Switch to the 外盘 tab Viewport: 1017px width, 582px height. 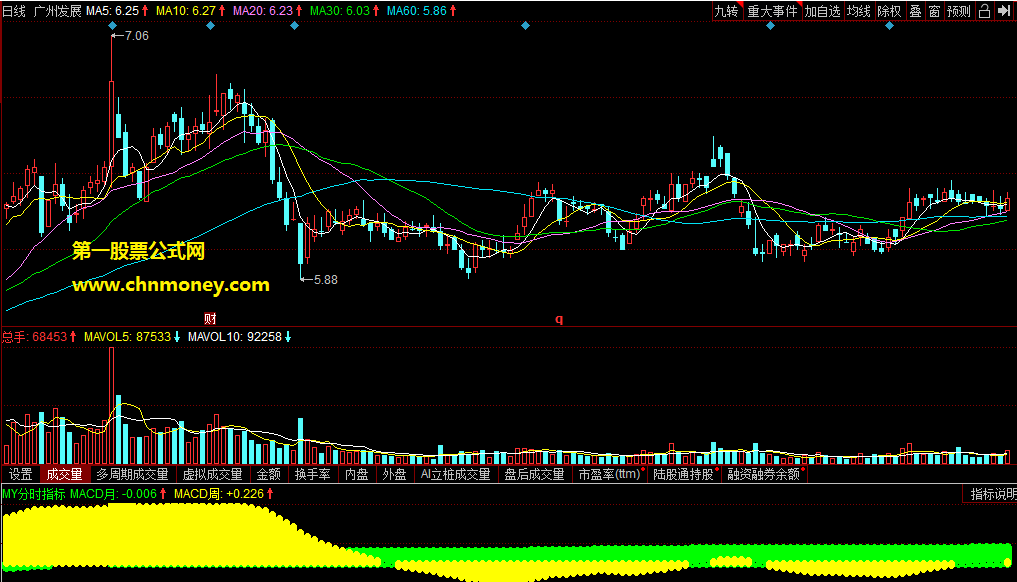point(394,474)
